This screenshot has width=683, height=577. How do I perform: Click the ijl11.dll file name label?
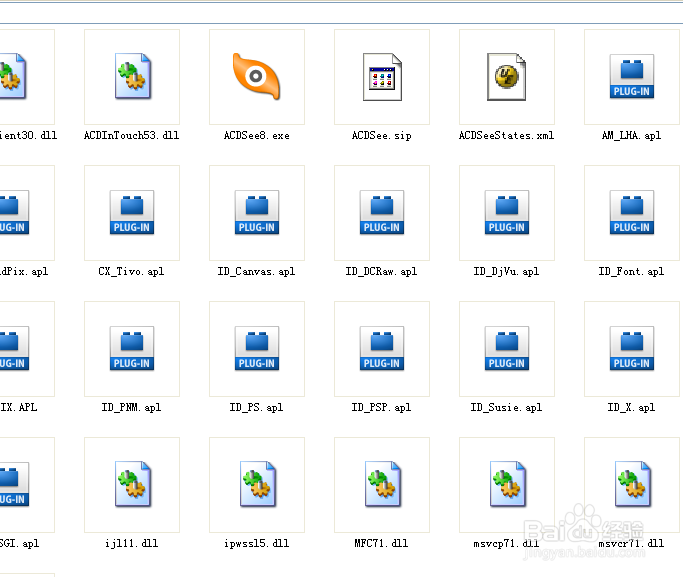(x=132, y=543)
